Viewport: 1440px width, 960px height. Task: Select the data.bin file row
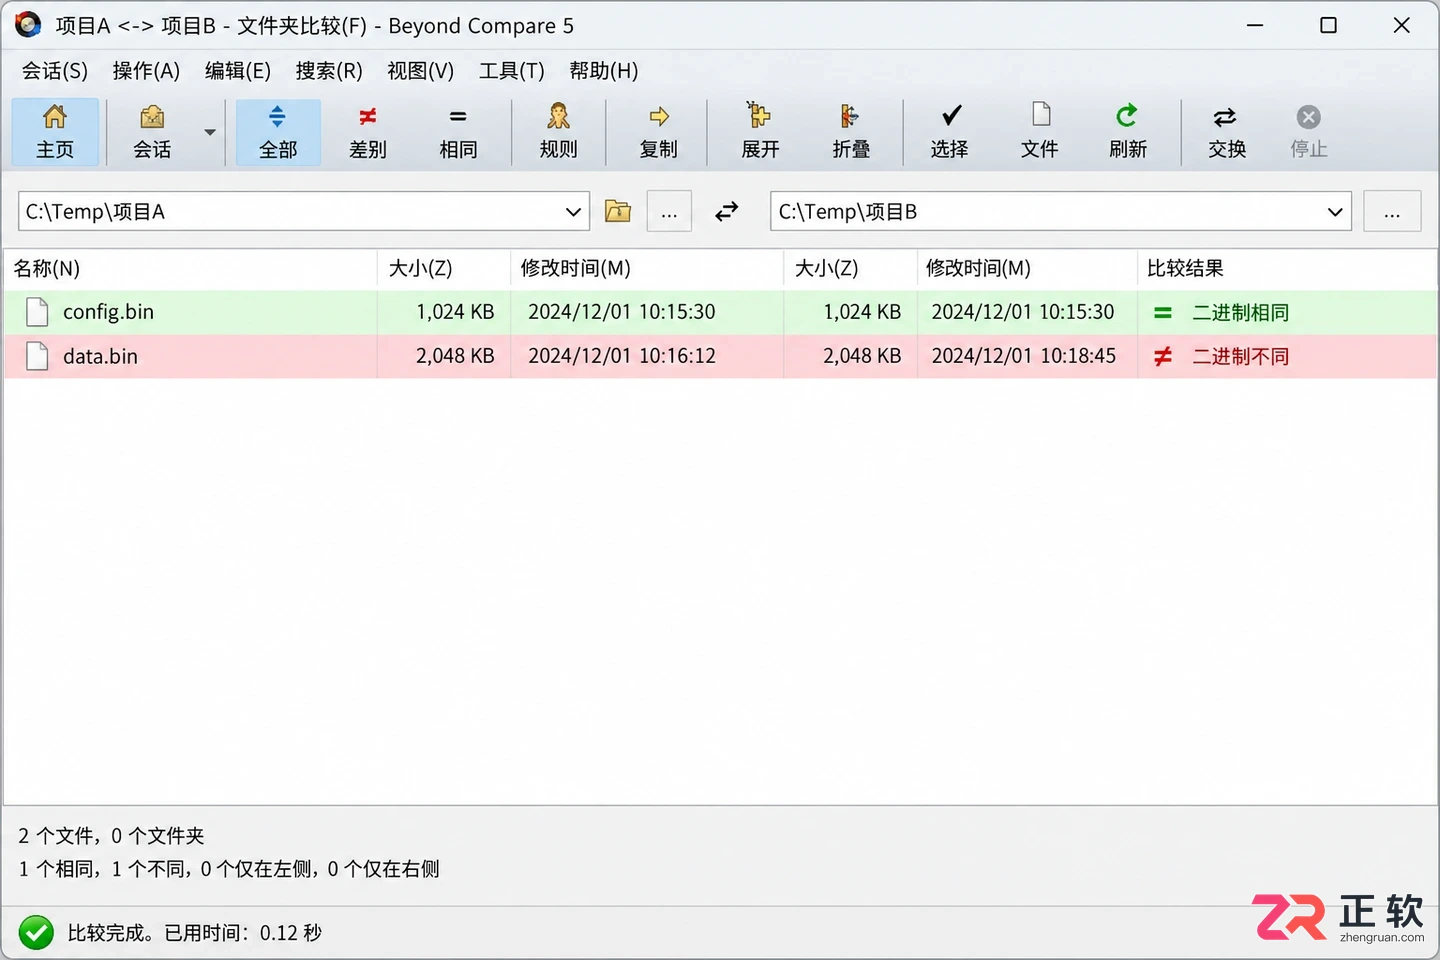tap(720, 356)
